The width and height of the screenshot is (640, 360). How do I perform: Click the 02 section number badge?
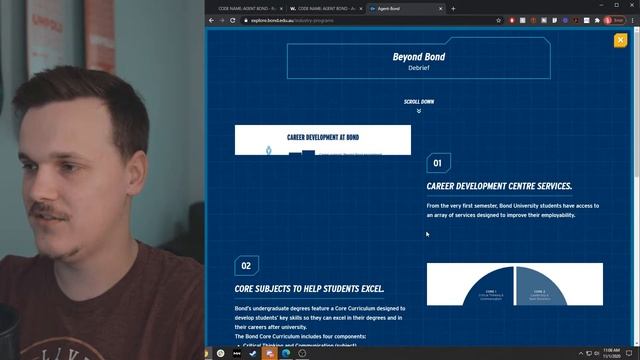click(x=247, y=266)
